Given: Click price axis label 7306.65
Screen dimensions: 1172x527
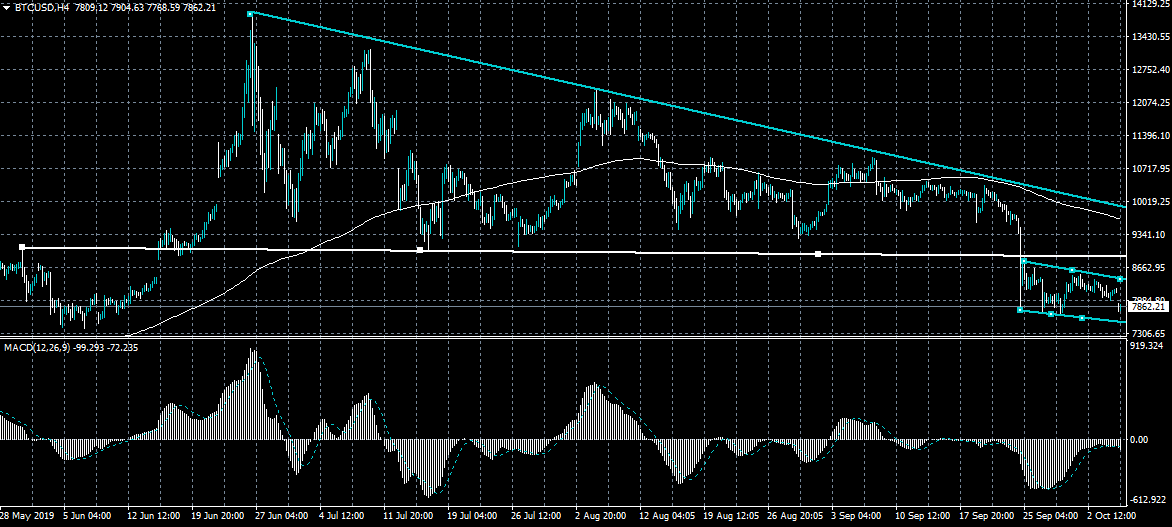Looking at the screenshot, I should click(1150, 333).
